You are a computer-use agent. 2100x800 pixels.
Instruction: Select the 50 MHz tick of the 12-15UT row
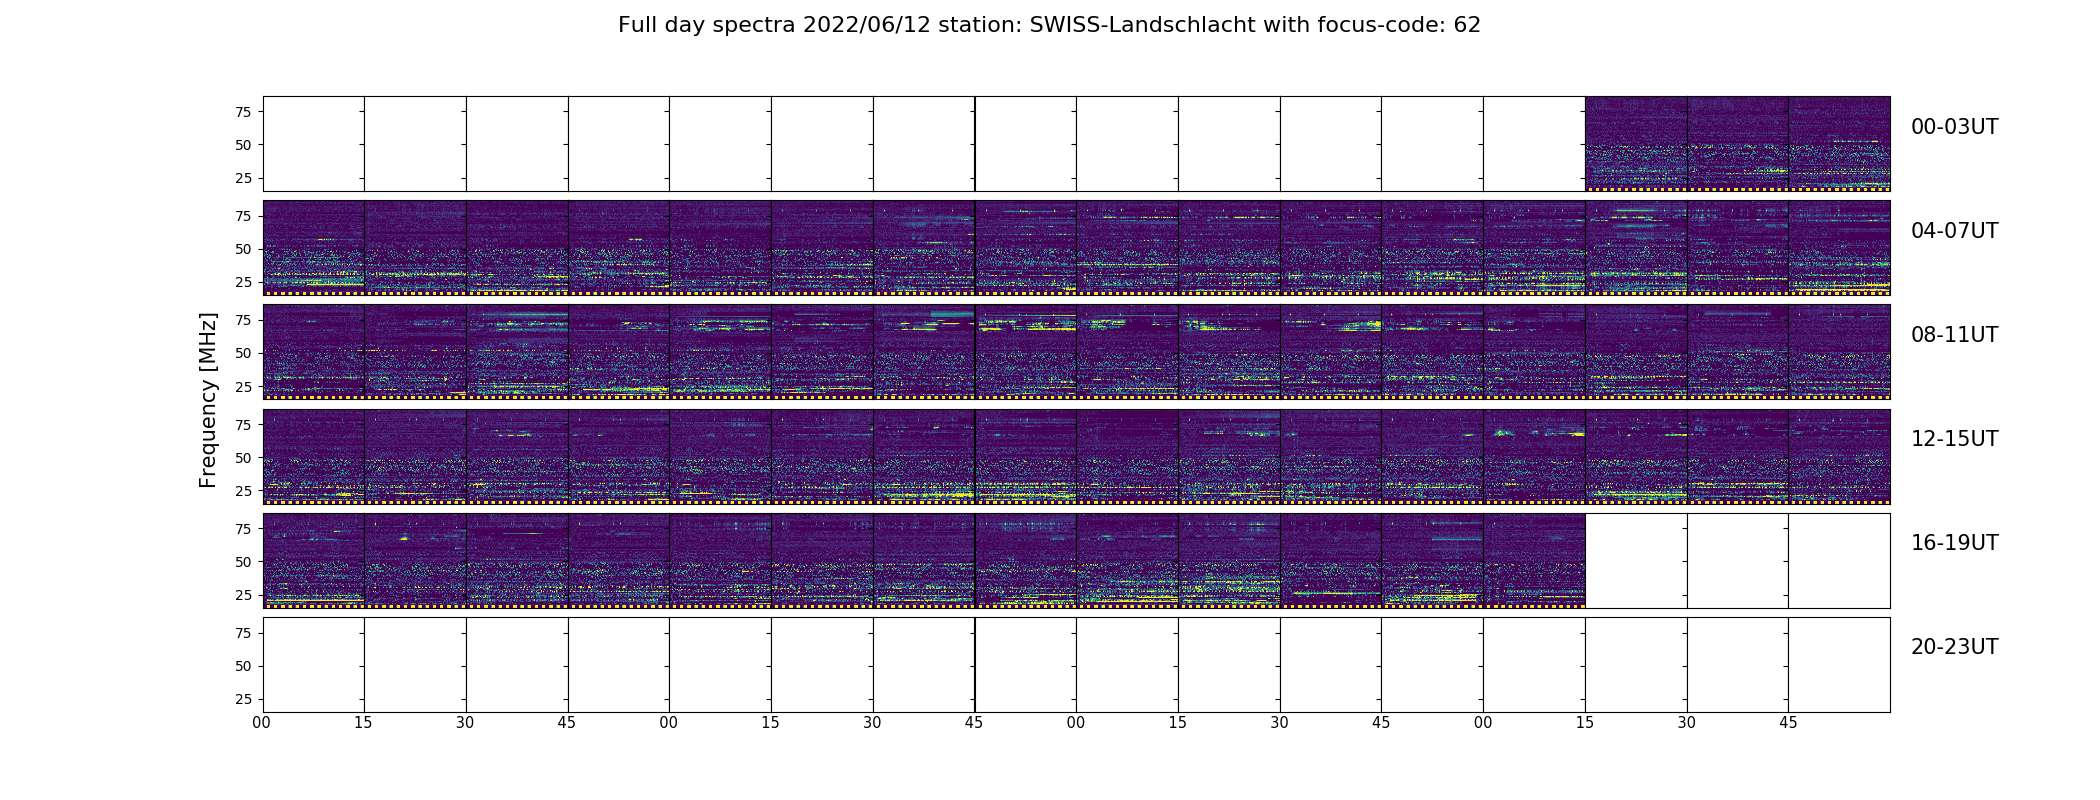(x=243, y=458)
